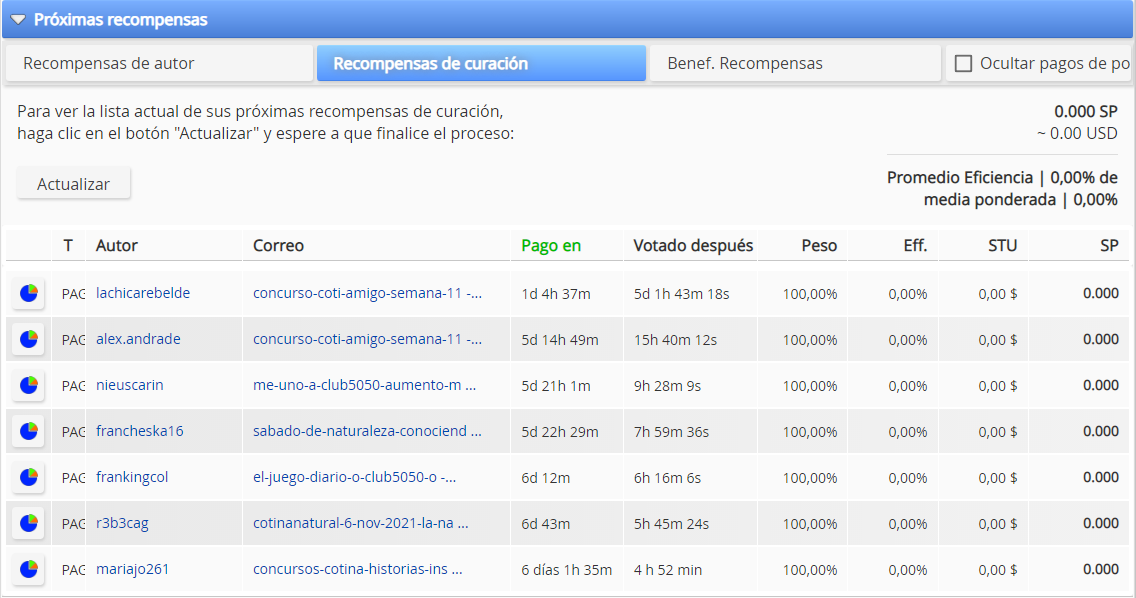Viewport: 1136px width, 598px height.
Task: Sort by the Correo column header
Action: (x=278, y=246)
